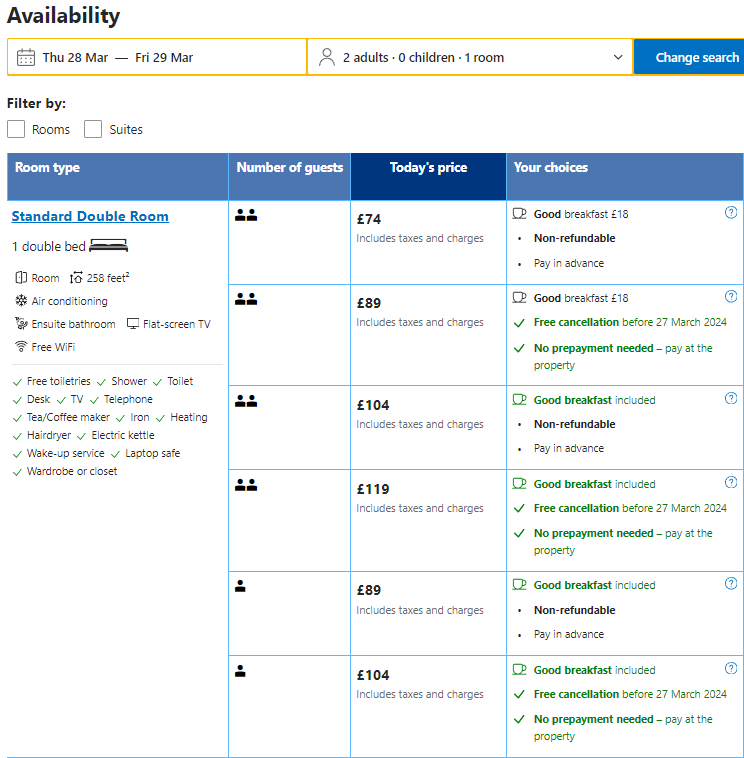Click help icon for last £104 option
Screen dimensions: 744x758
coord(730,668)
